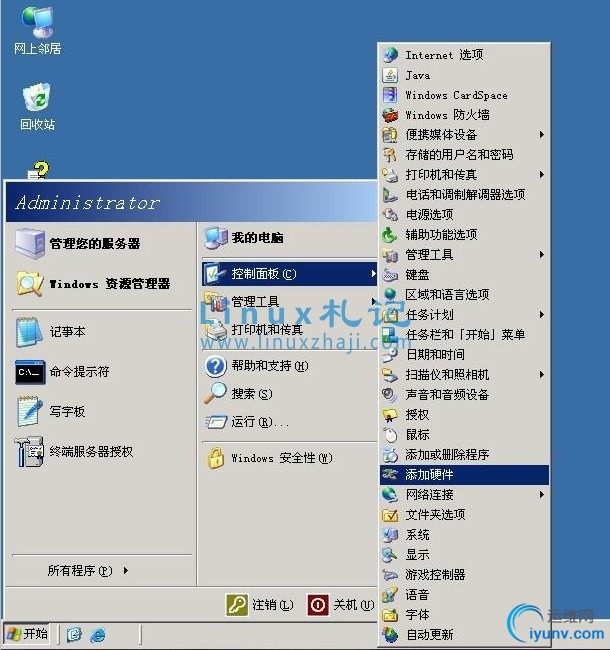Click the Windows CardSpace icon
Image resolution: width=610 pixels, height=650 pixels.
click(x=390, y=95)
